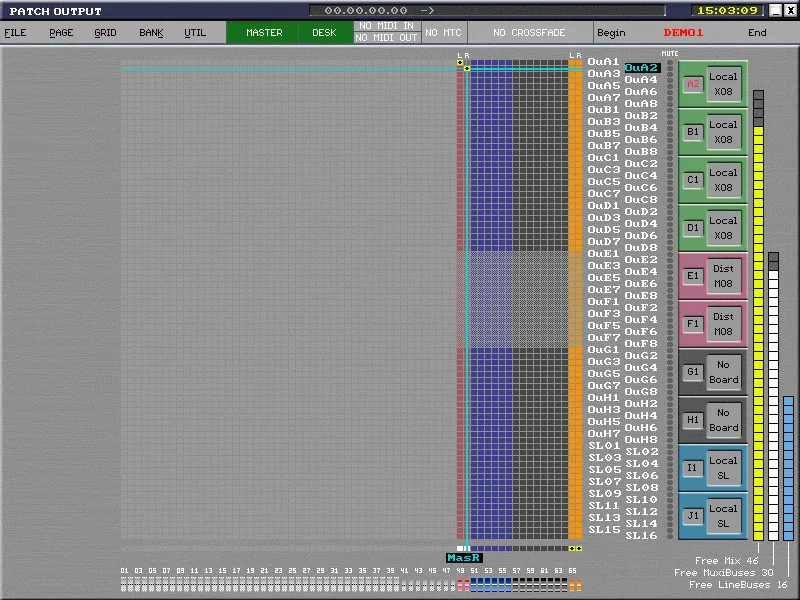Screen dimensions: 800x600
Task: Click the Local XO8 box beside A2
Action: click(723, 84)
